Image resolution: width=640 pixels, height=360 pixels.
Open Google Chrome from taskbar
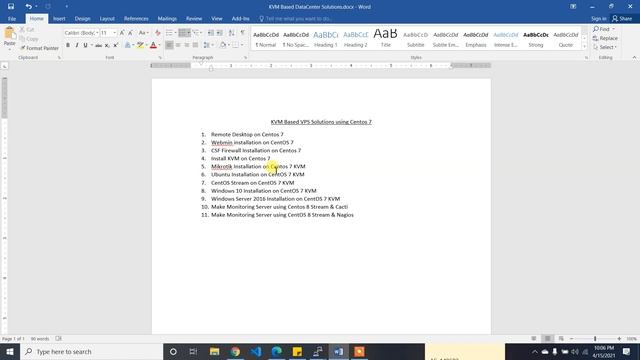235,351
